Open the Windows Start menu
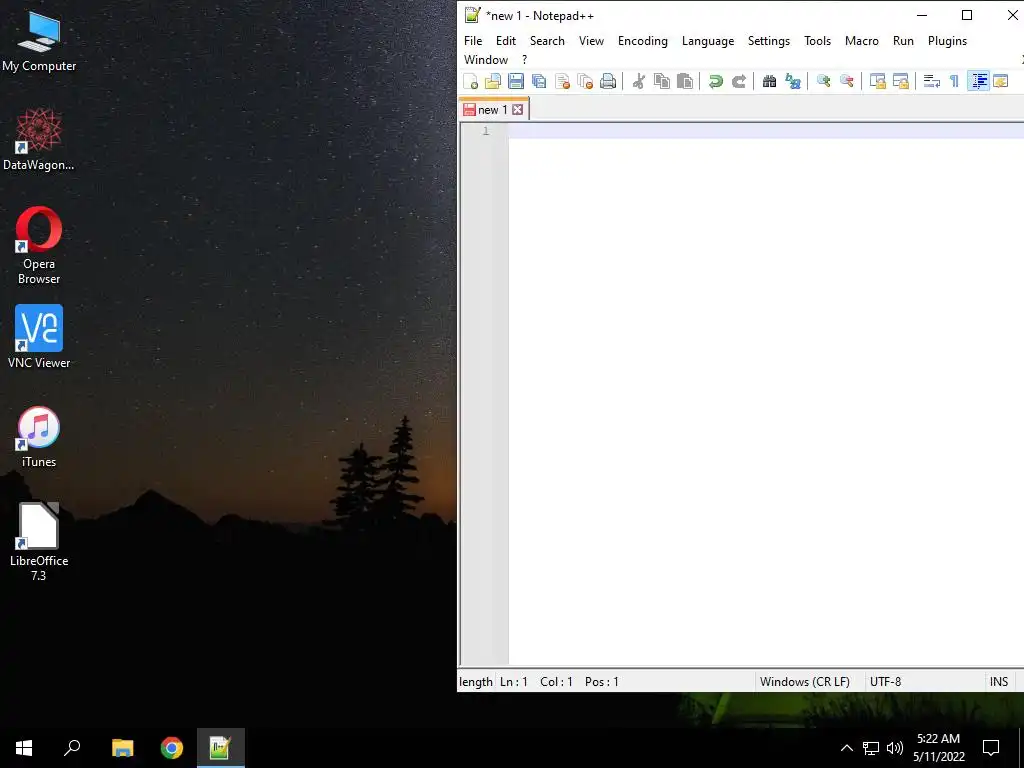Screen dimensions: 1024x768 (x=24, y=748)
